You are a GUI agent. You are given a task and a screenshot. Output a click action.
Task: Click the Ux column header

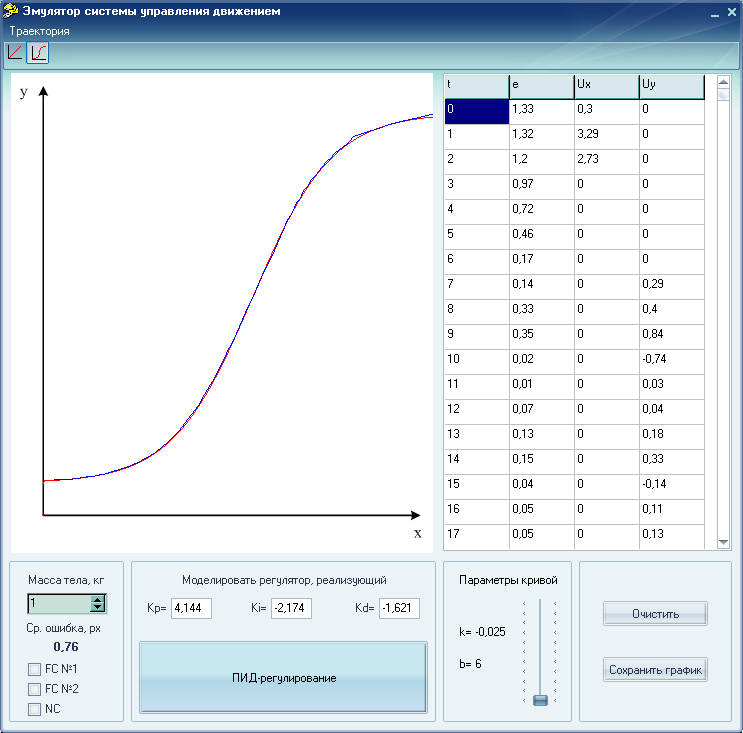607,87
